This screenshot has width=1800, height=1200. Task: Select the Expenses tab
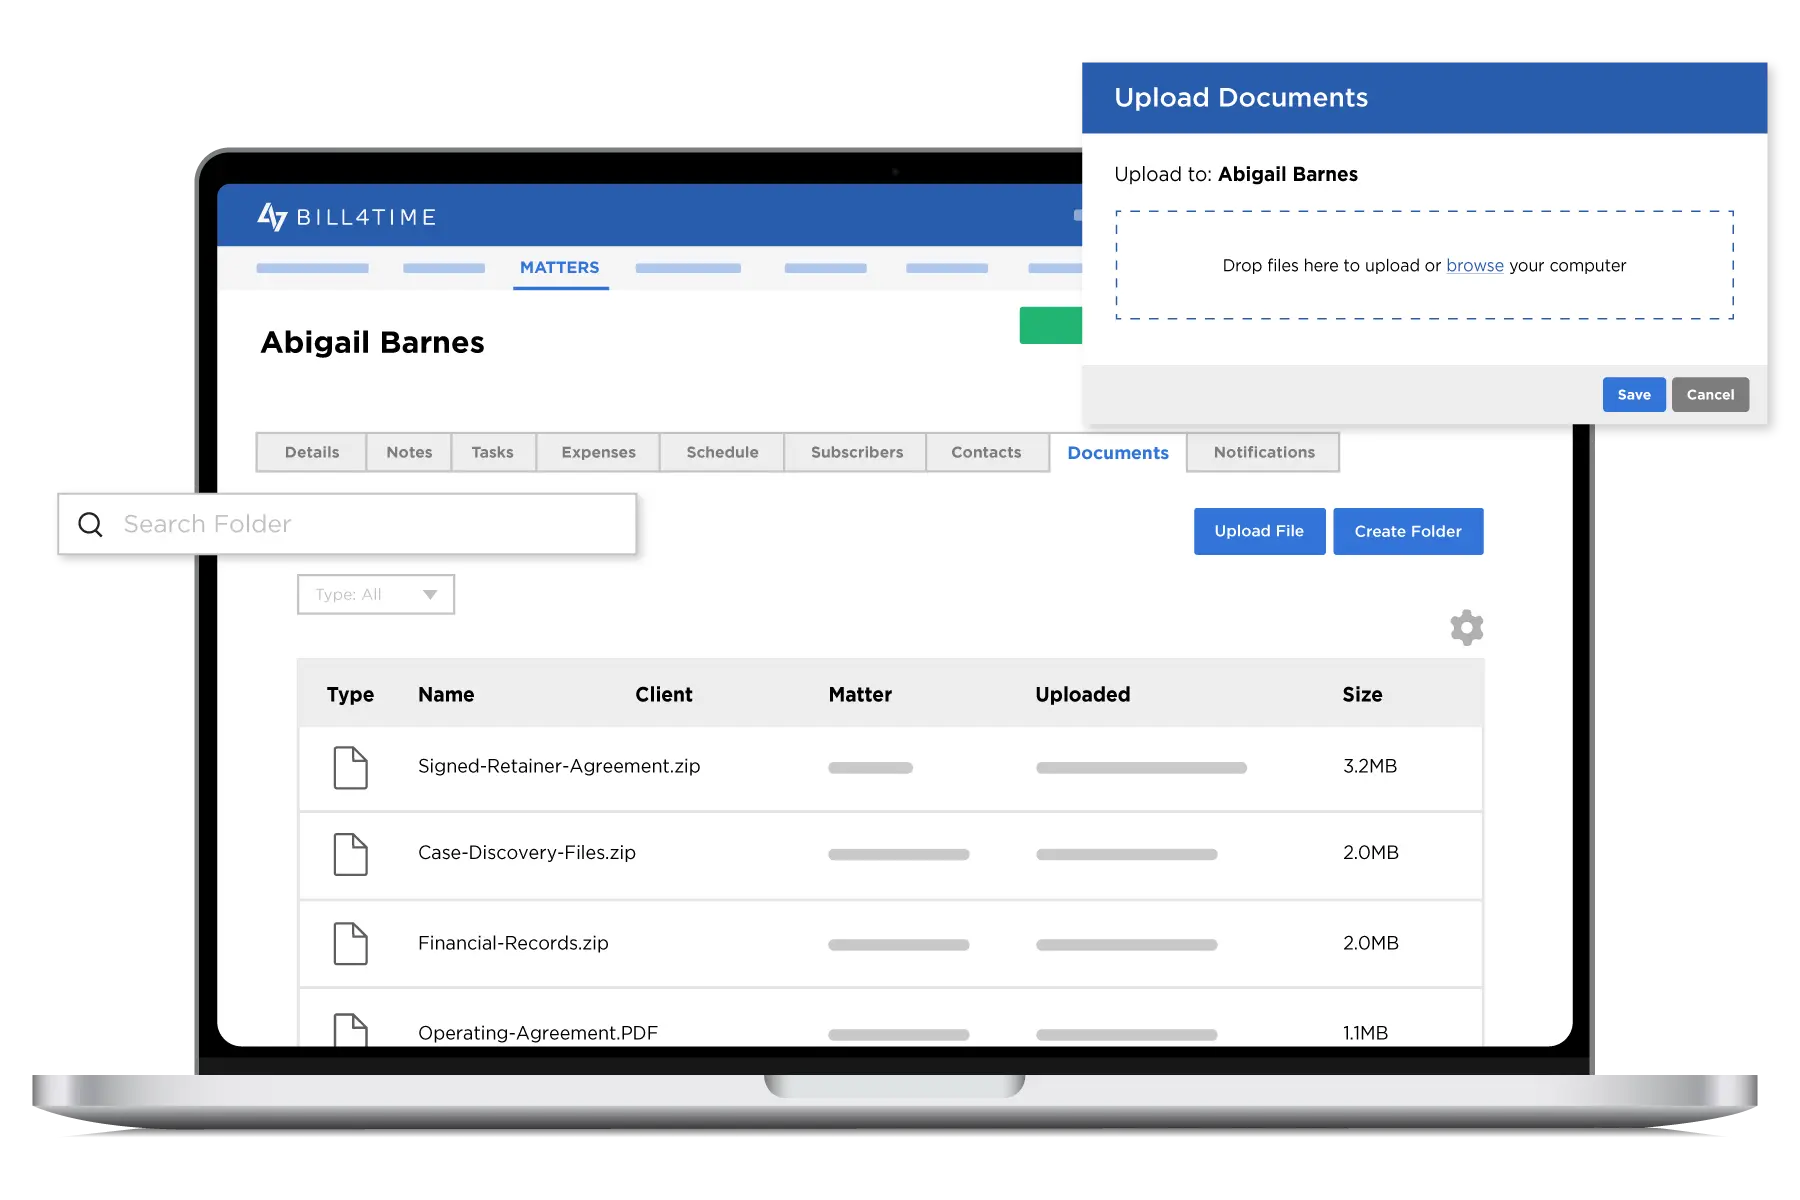(598, 452)
